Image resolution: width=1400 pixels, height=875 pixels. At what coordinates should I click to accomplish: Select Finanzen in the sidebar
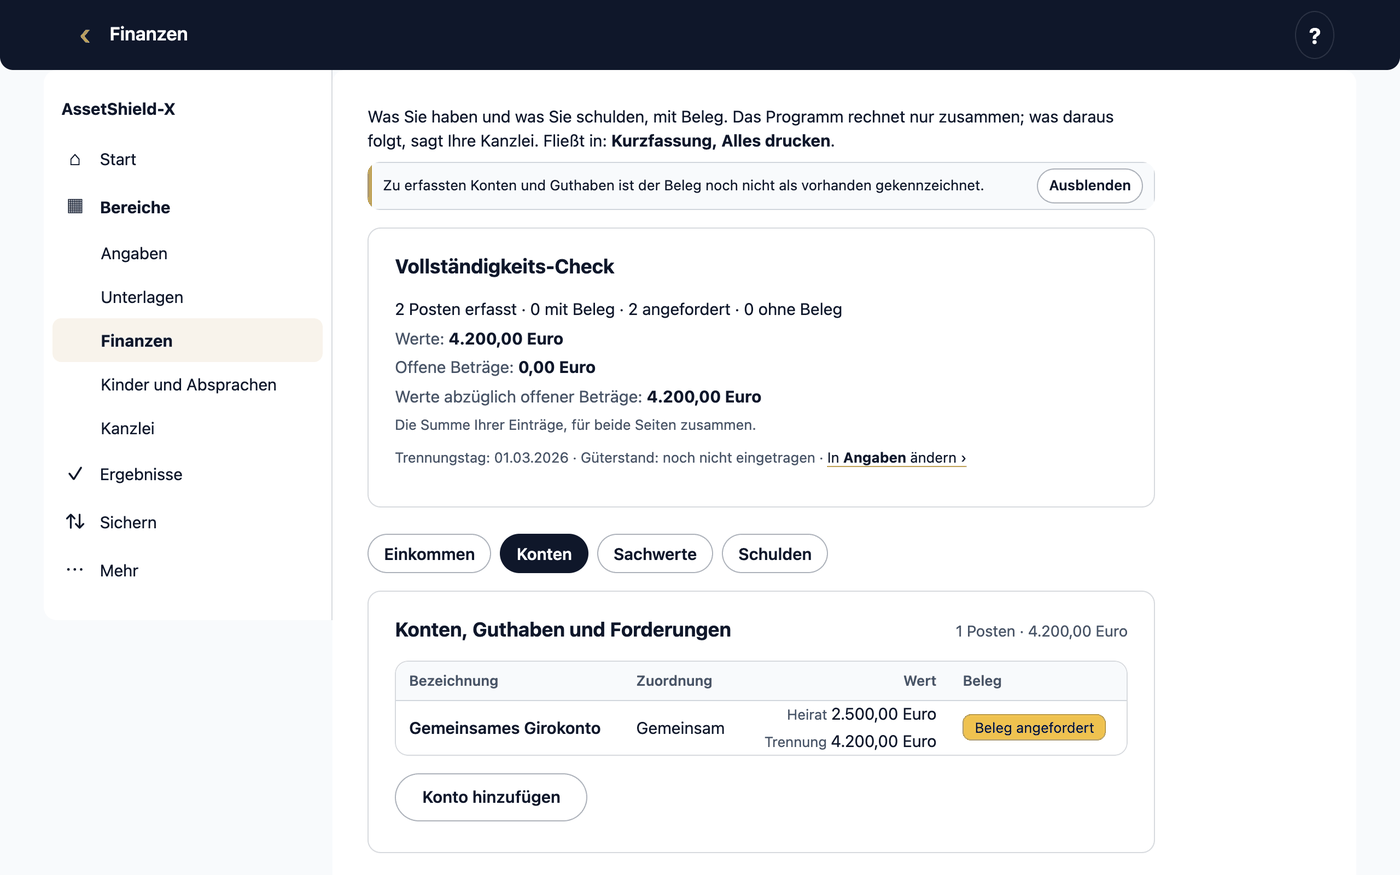coord(187,341)
